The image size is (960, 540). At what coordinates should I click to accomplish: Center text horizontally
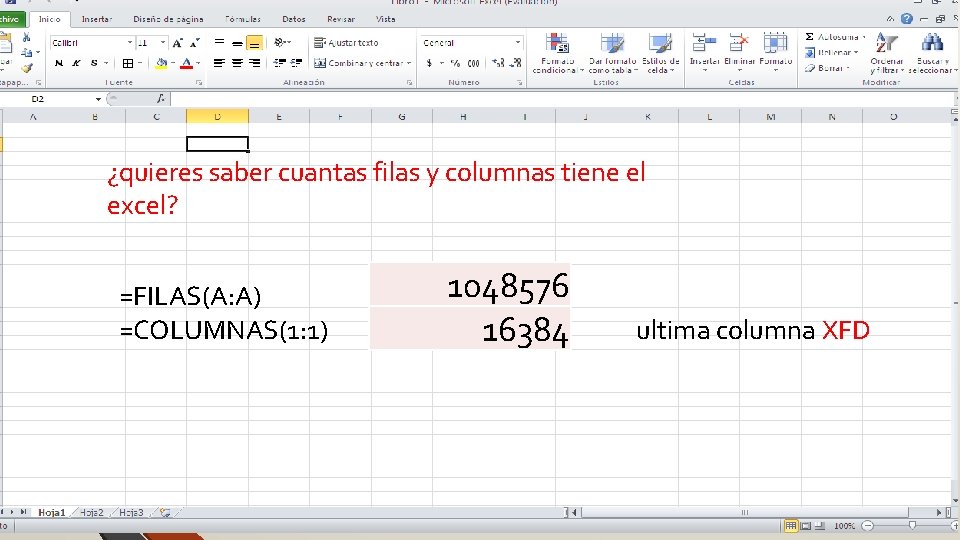(x=237, y=63)
